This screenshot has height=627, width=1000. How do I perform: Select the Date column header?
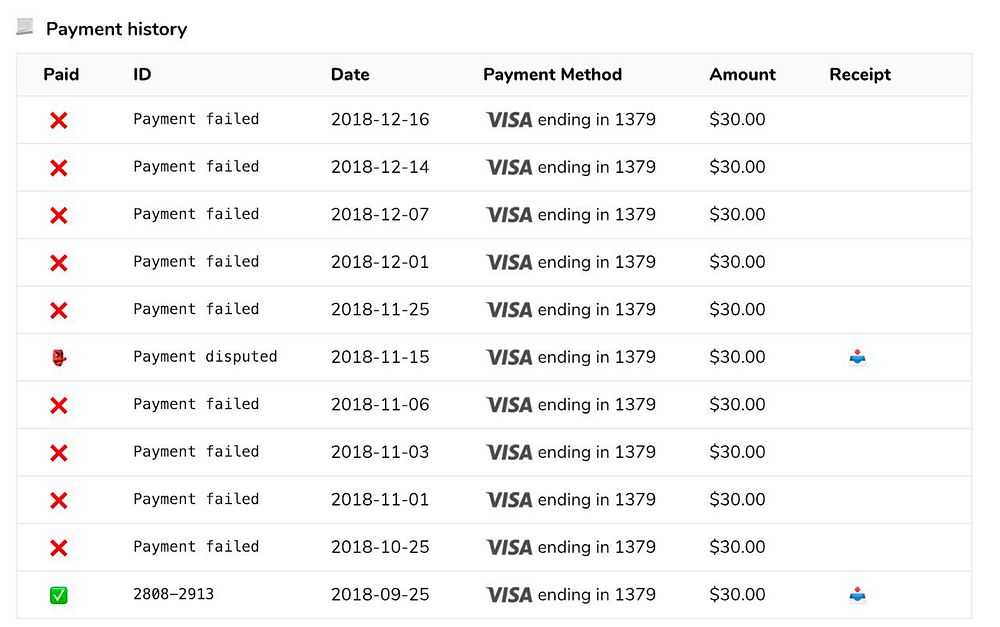350,75
